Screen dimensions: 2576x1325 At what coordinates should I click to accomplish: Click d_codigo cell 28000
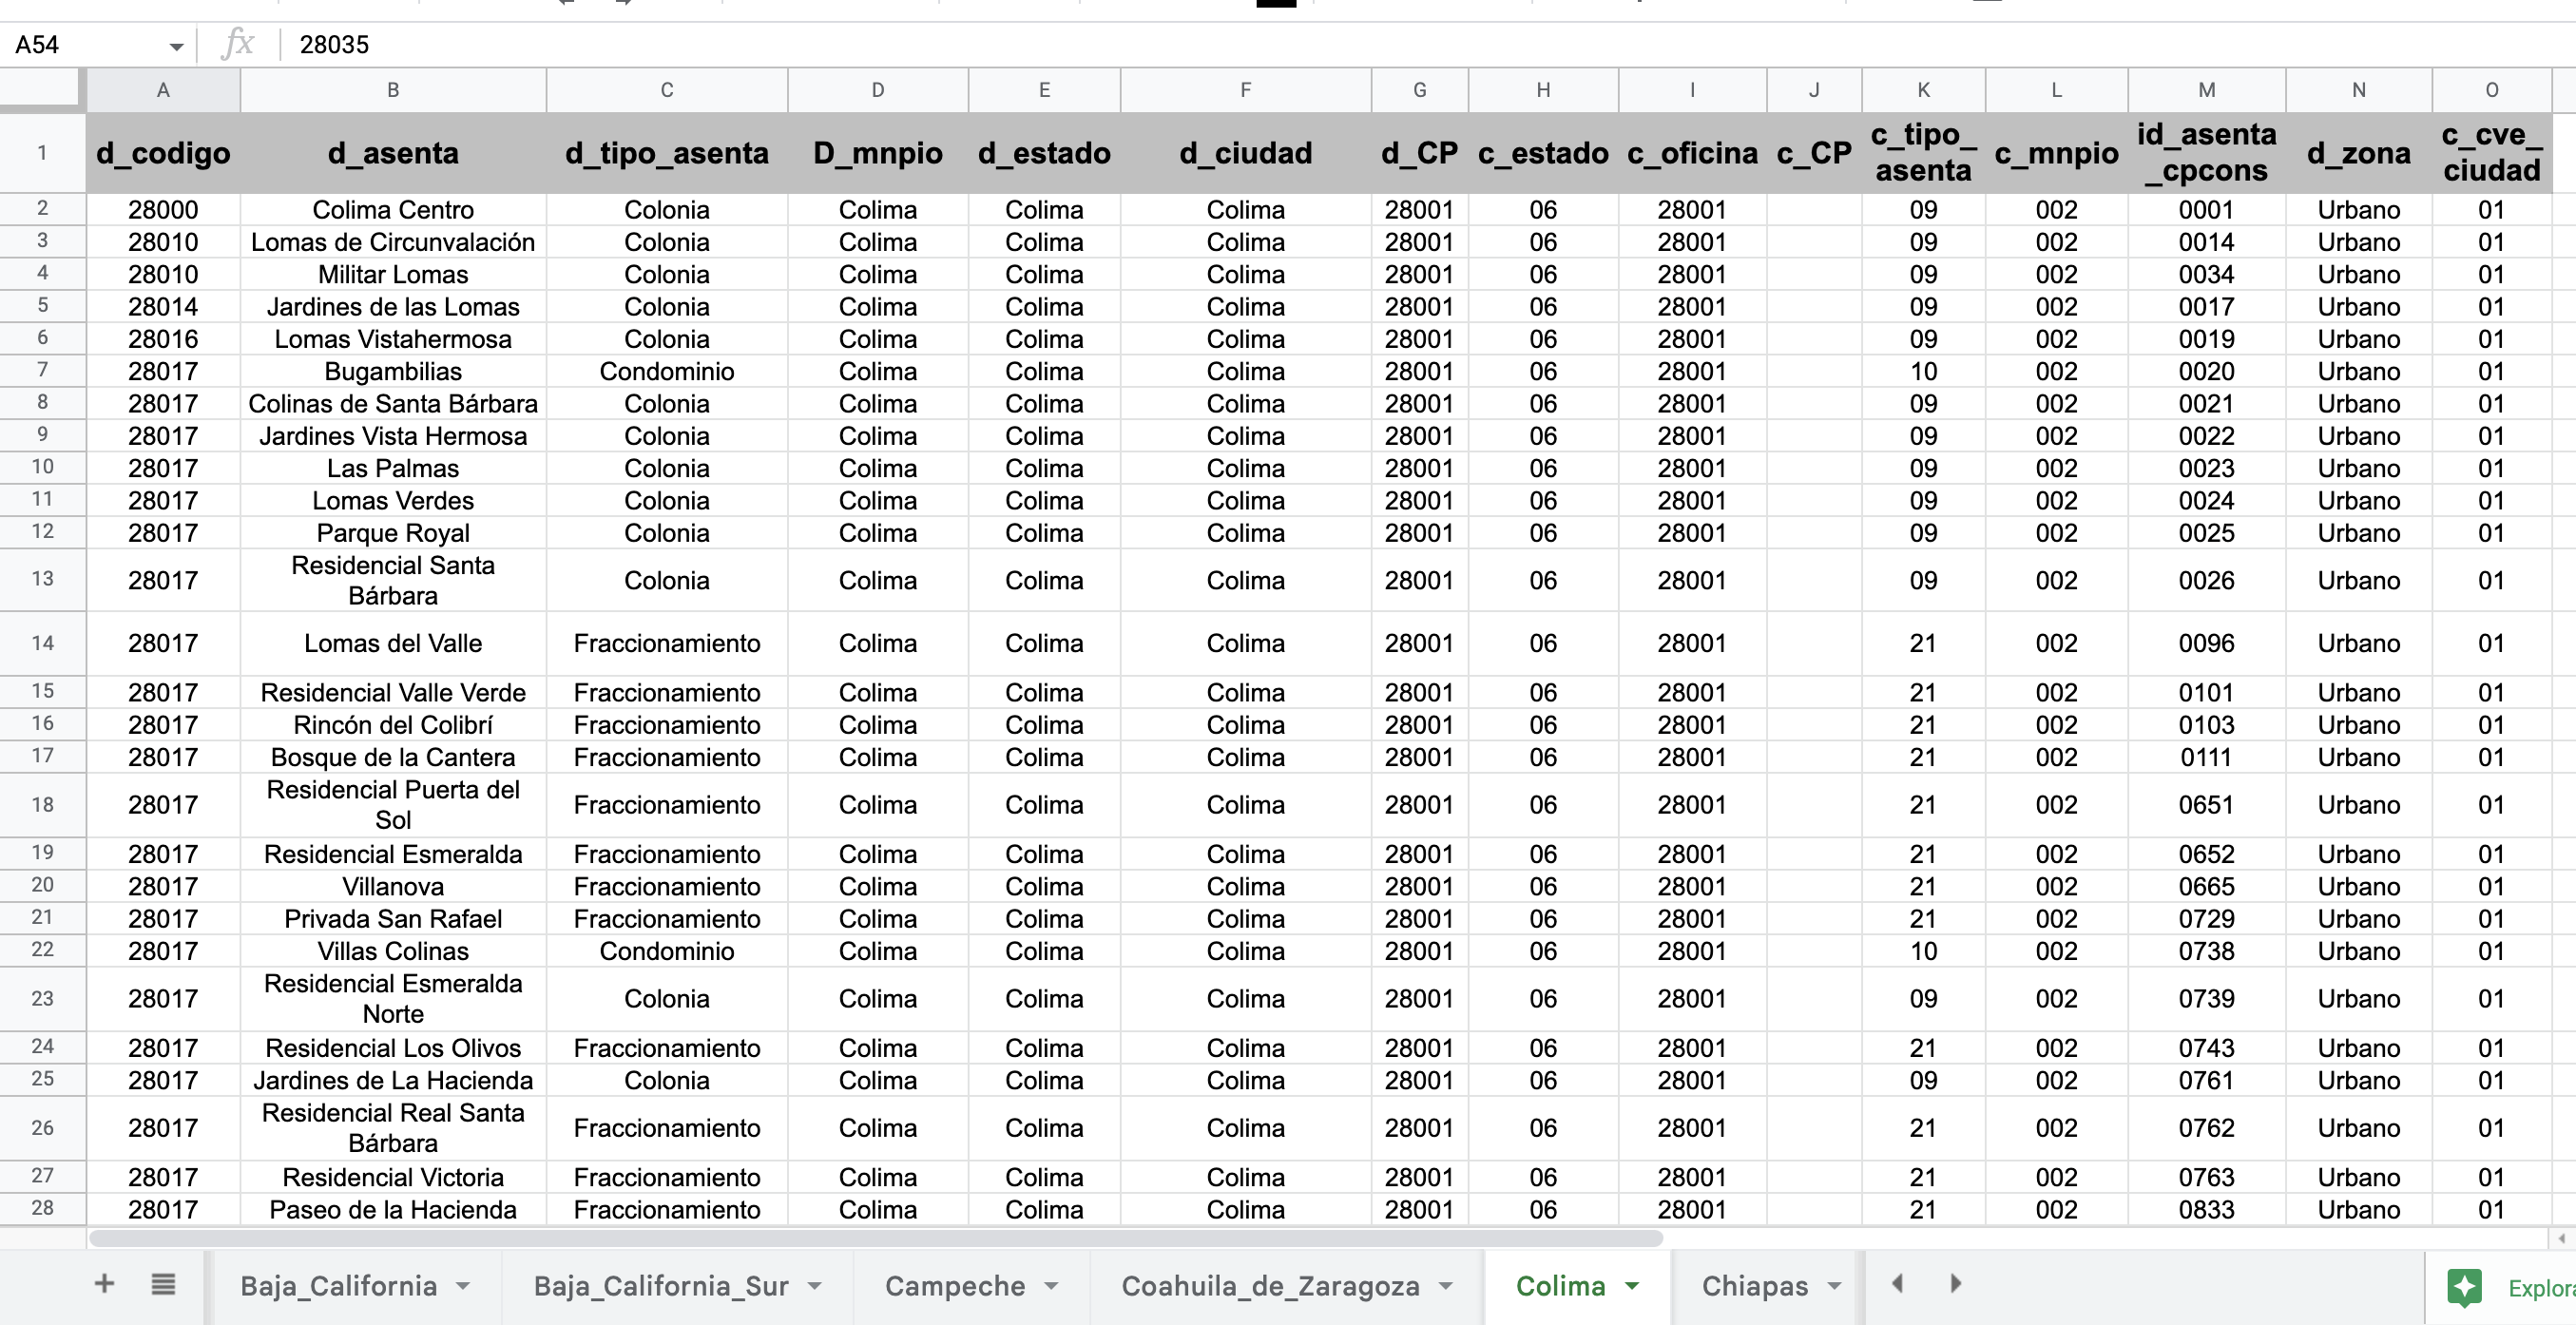pos(163,210)
